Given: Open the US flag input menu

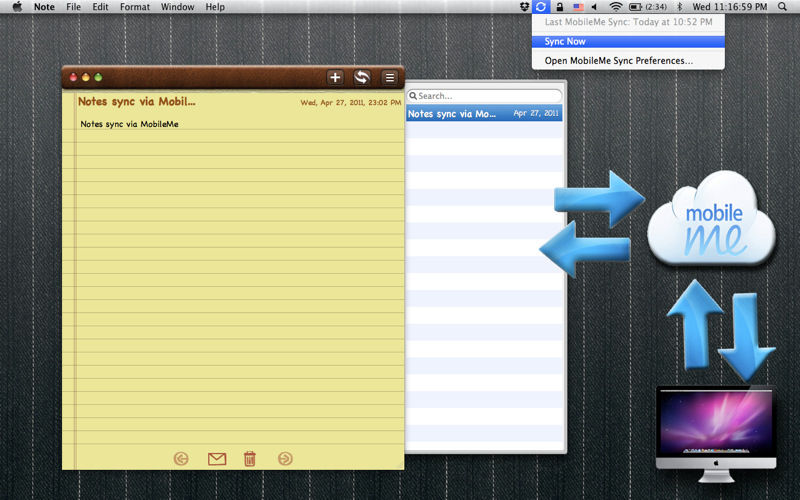Looking at the screenshot, I should click(x=578, y=7).
